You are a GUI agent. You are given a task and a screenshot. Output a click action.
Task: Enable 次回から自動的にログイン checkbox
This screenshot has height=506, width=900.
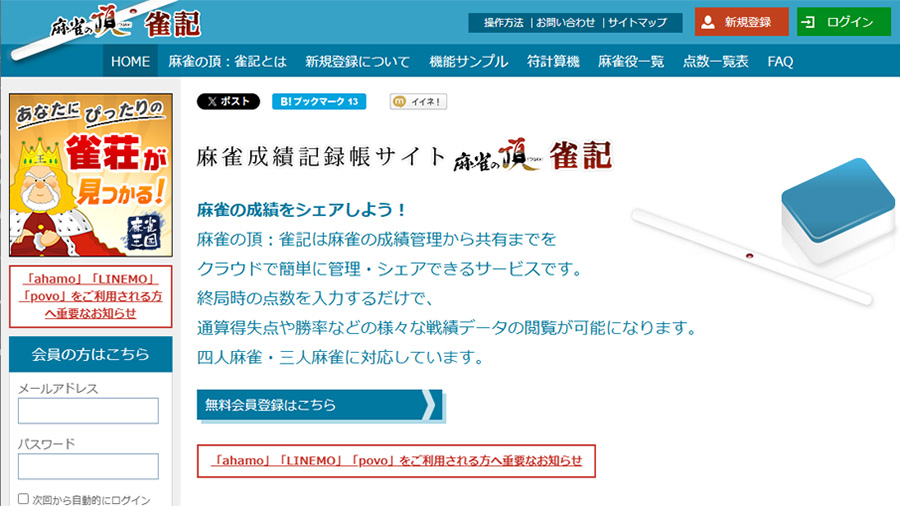click(23, 499)
